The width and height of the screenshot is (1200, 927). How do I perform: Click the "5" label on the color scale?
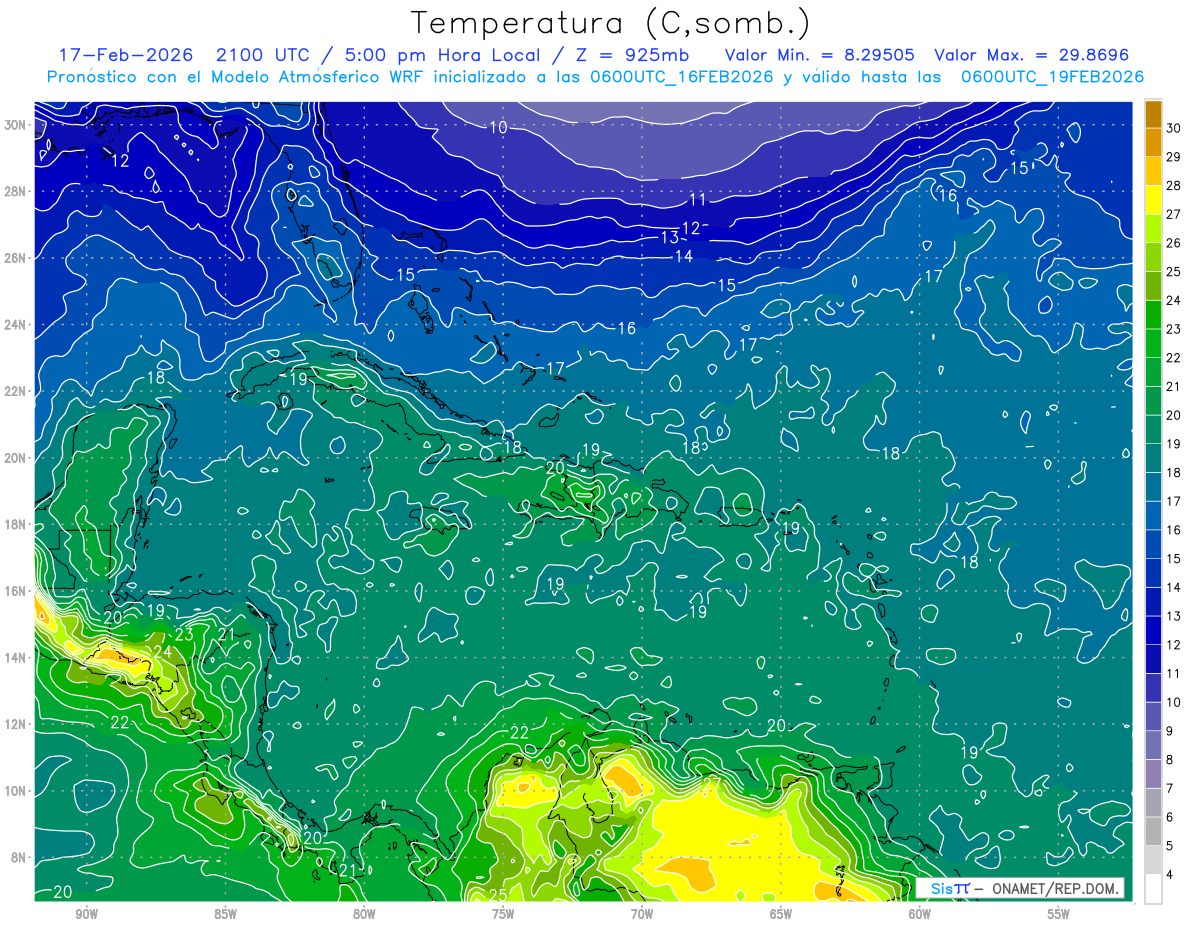point(1171,846)
